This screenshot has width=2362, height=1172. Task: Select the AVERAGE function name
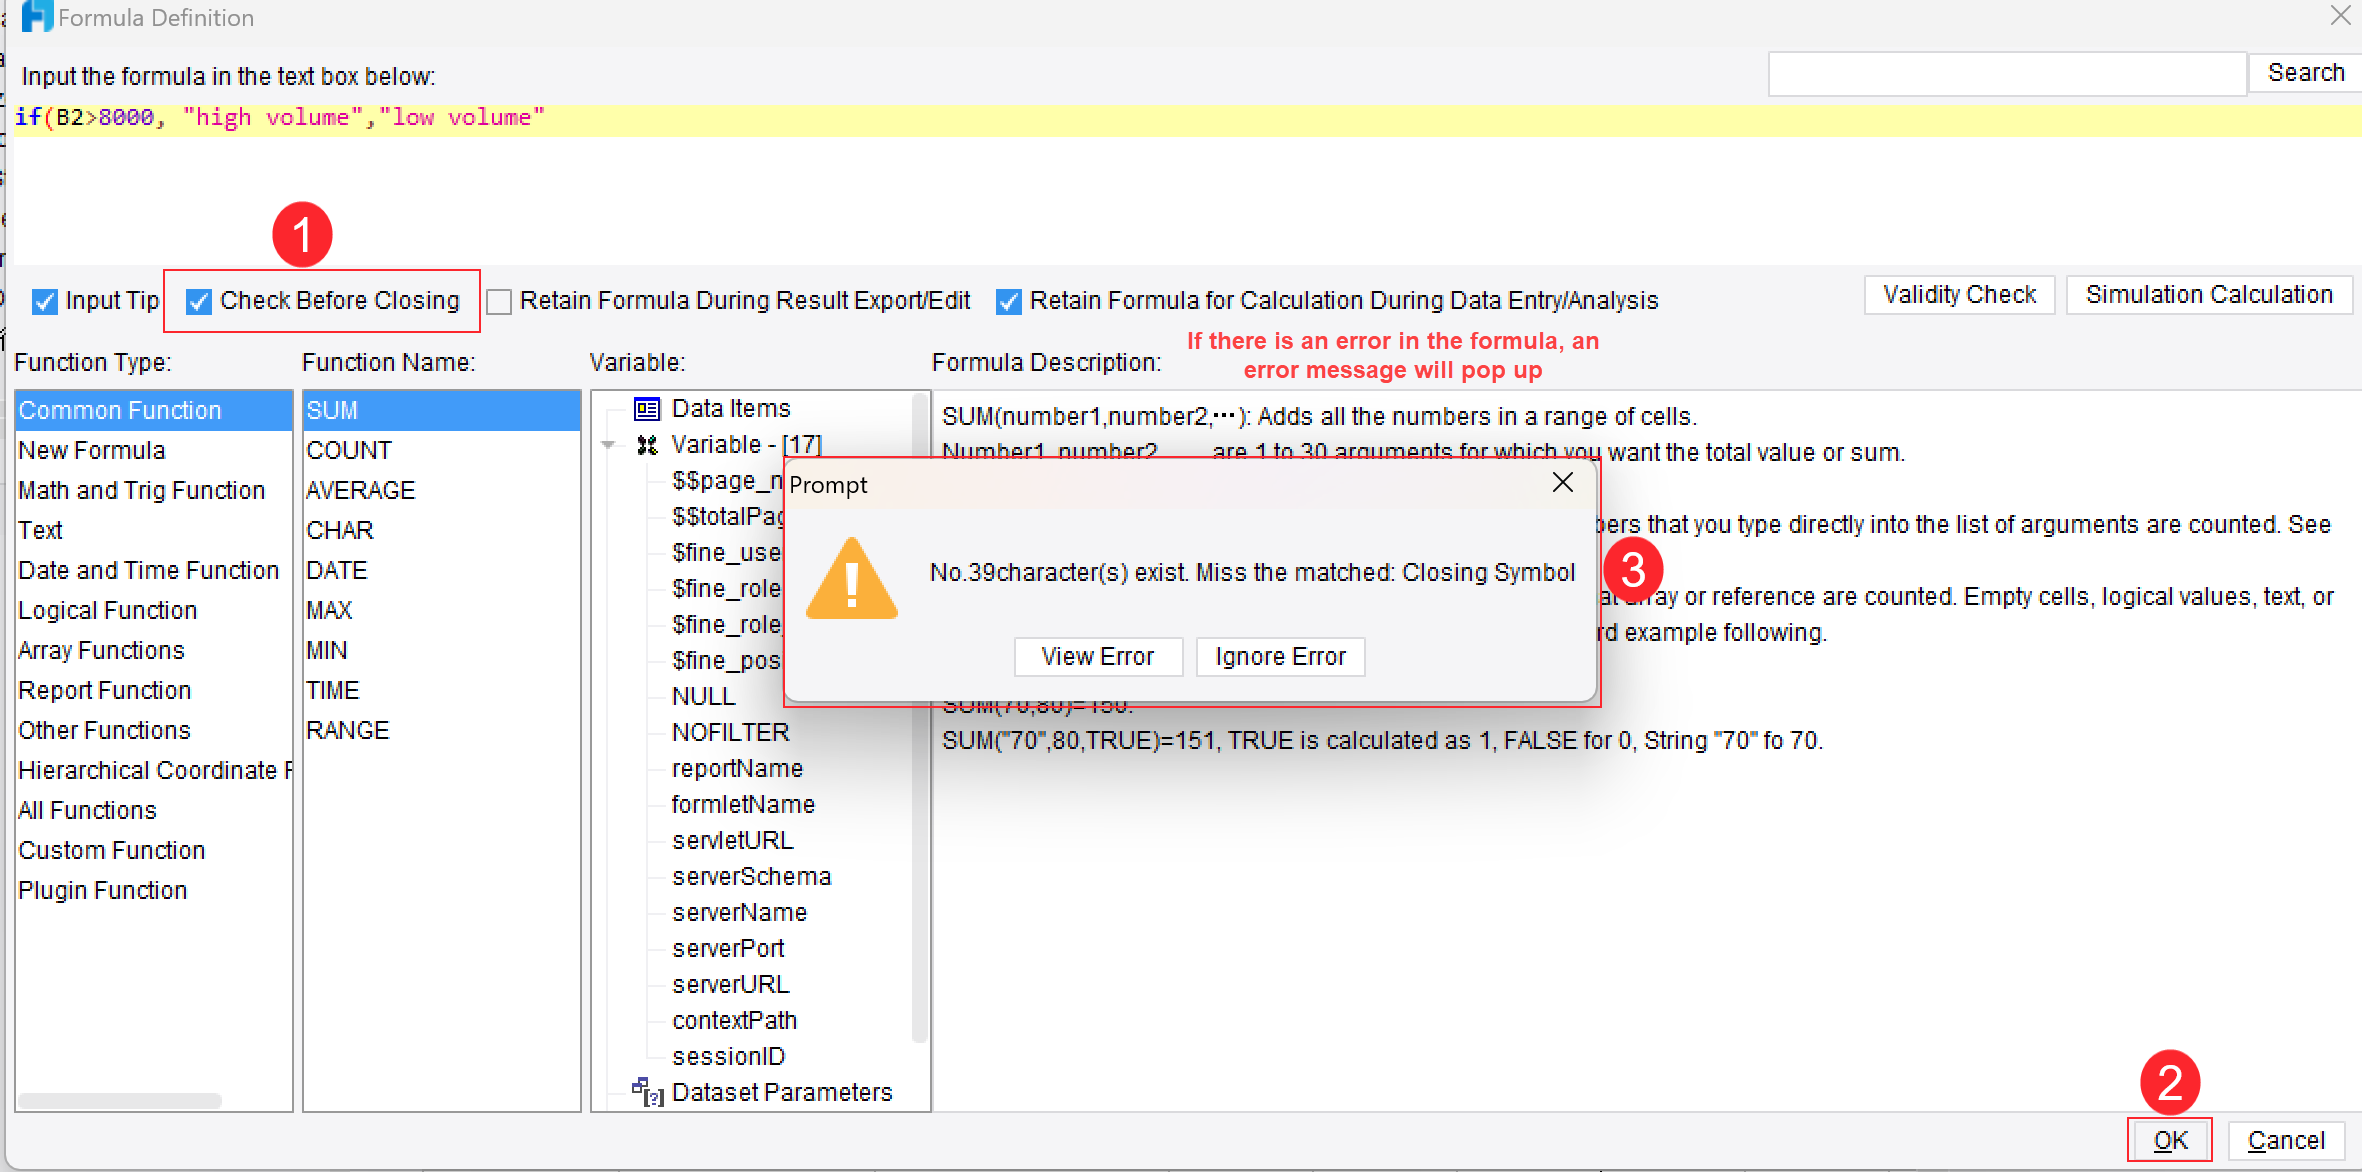click(x=441, y=491)
